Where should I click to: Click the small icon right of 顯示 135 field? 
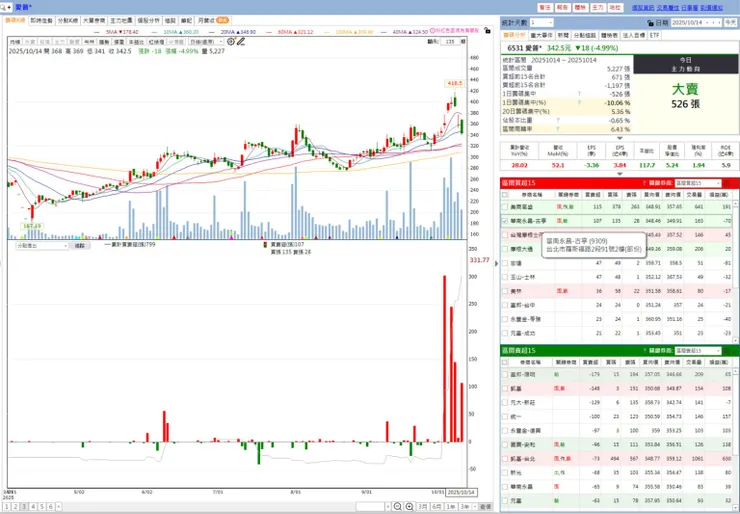click(463, 42)
